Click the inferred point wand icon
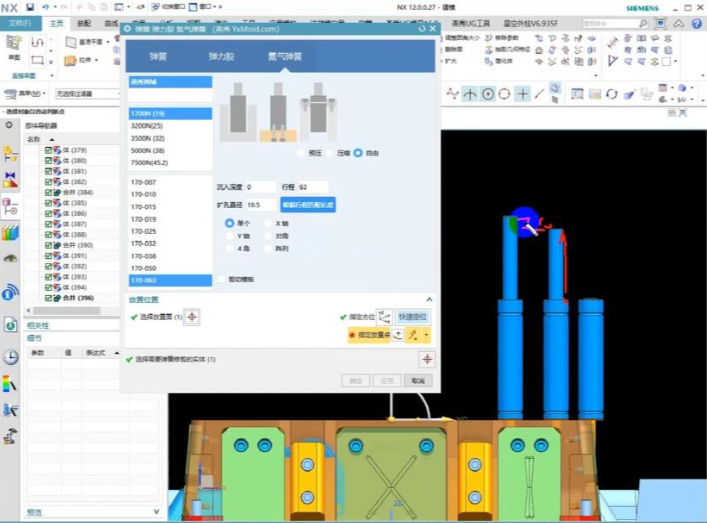707x523 pixels. 412,335
